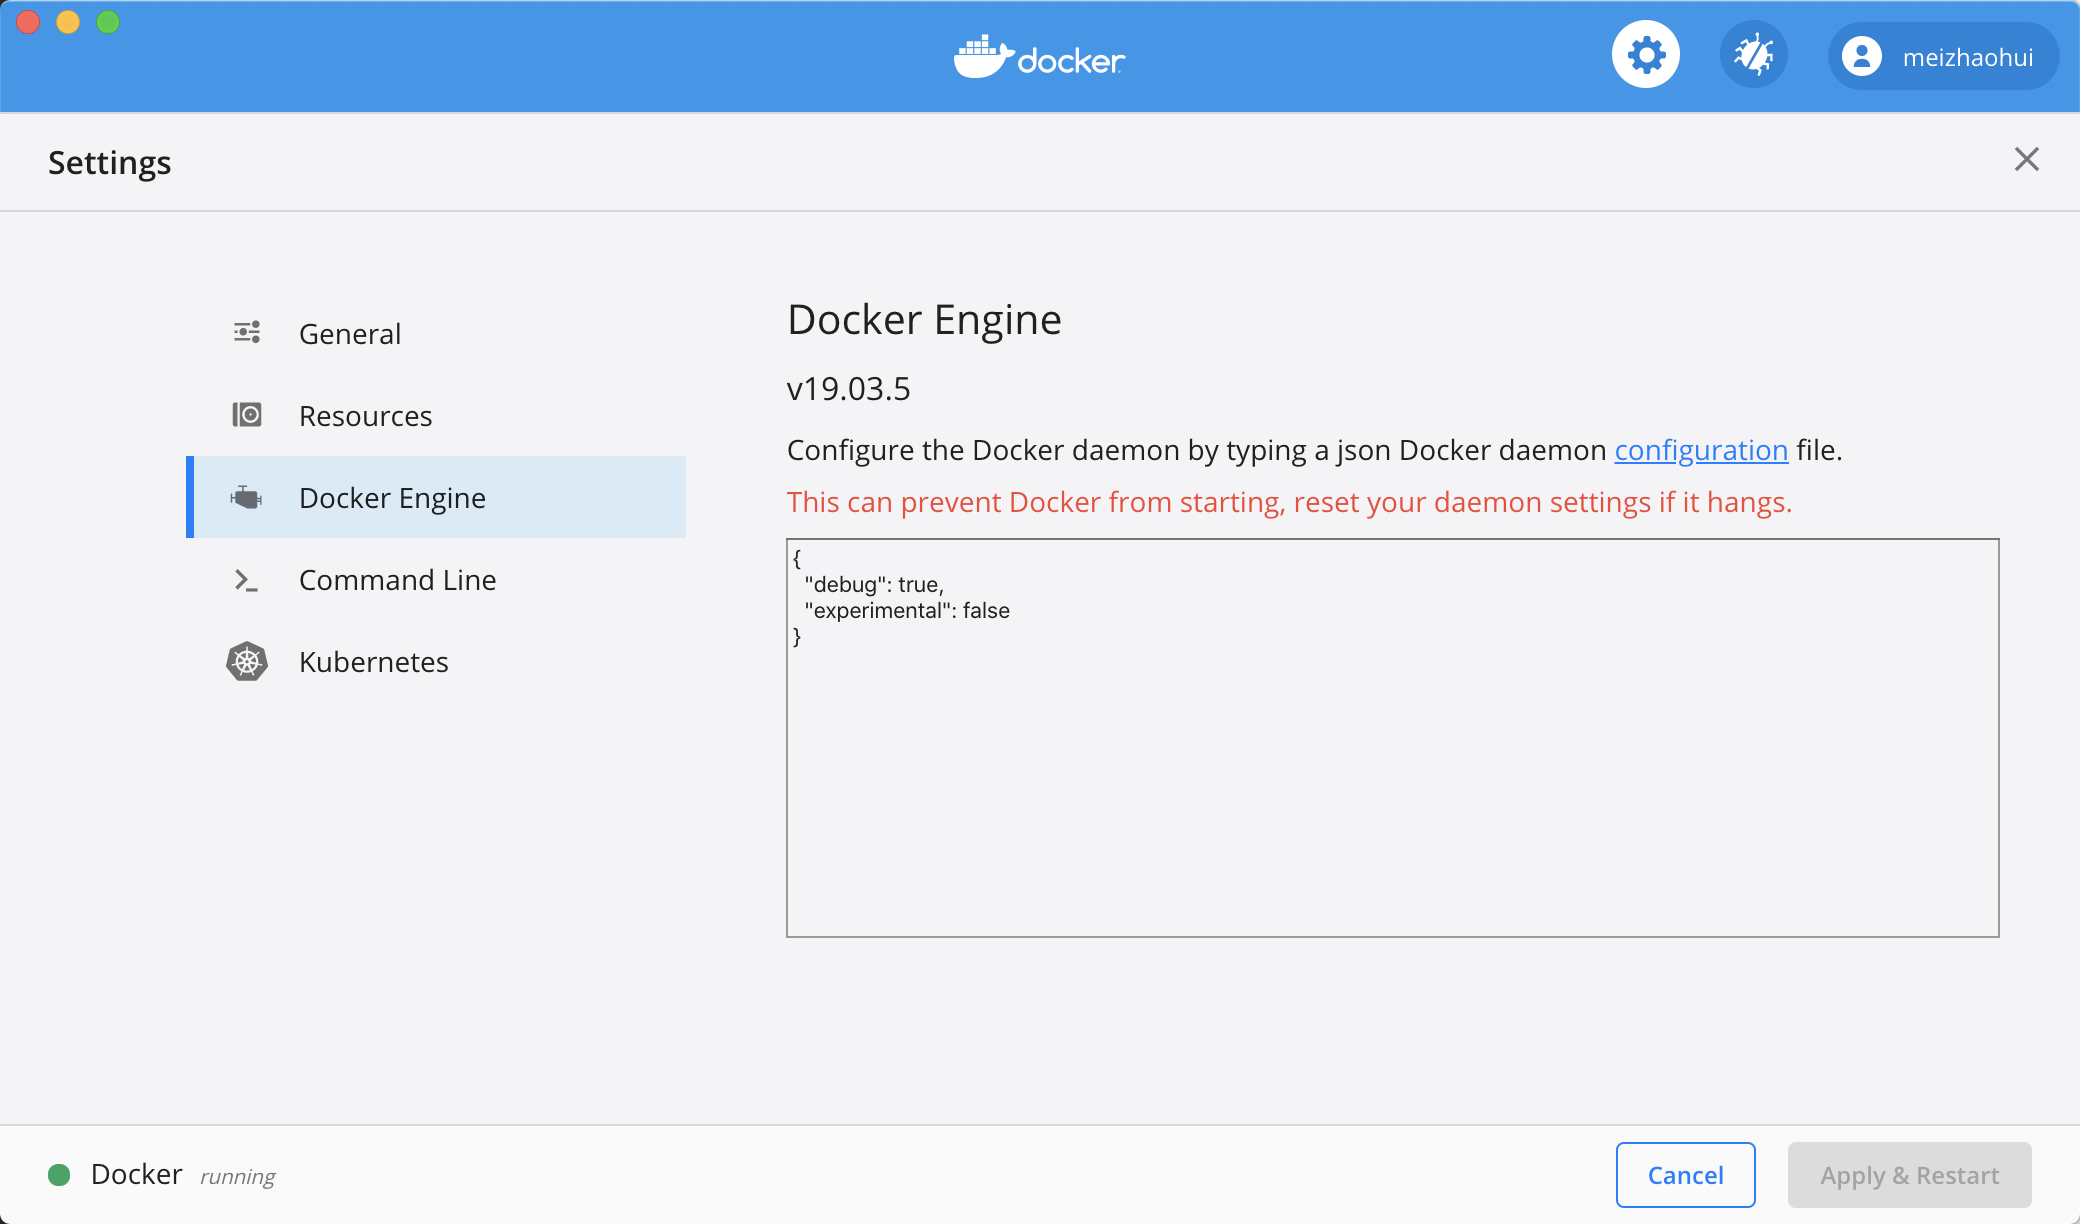Open the meizhaohui account menu

[x=1943, y=56]
